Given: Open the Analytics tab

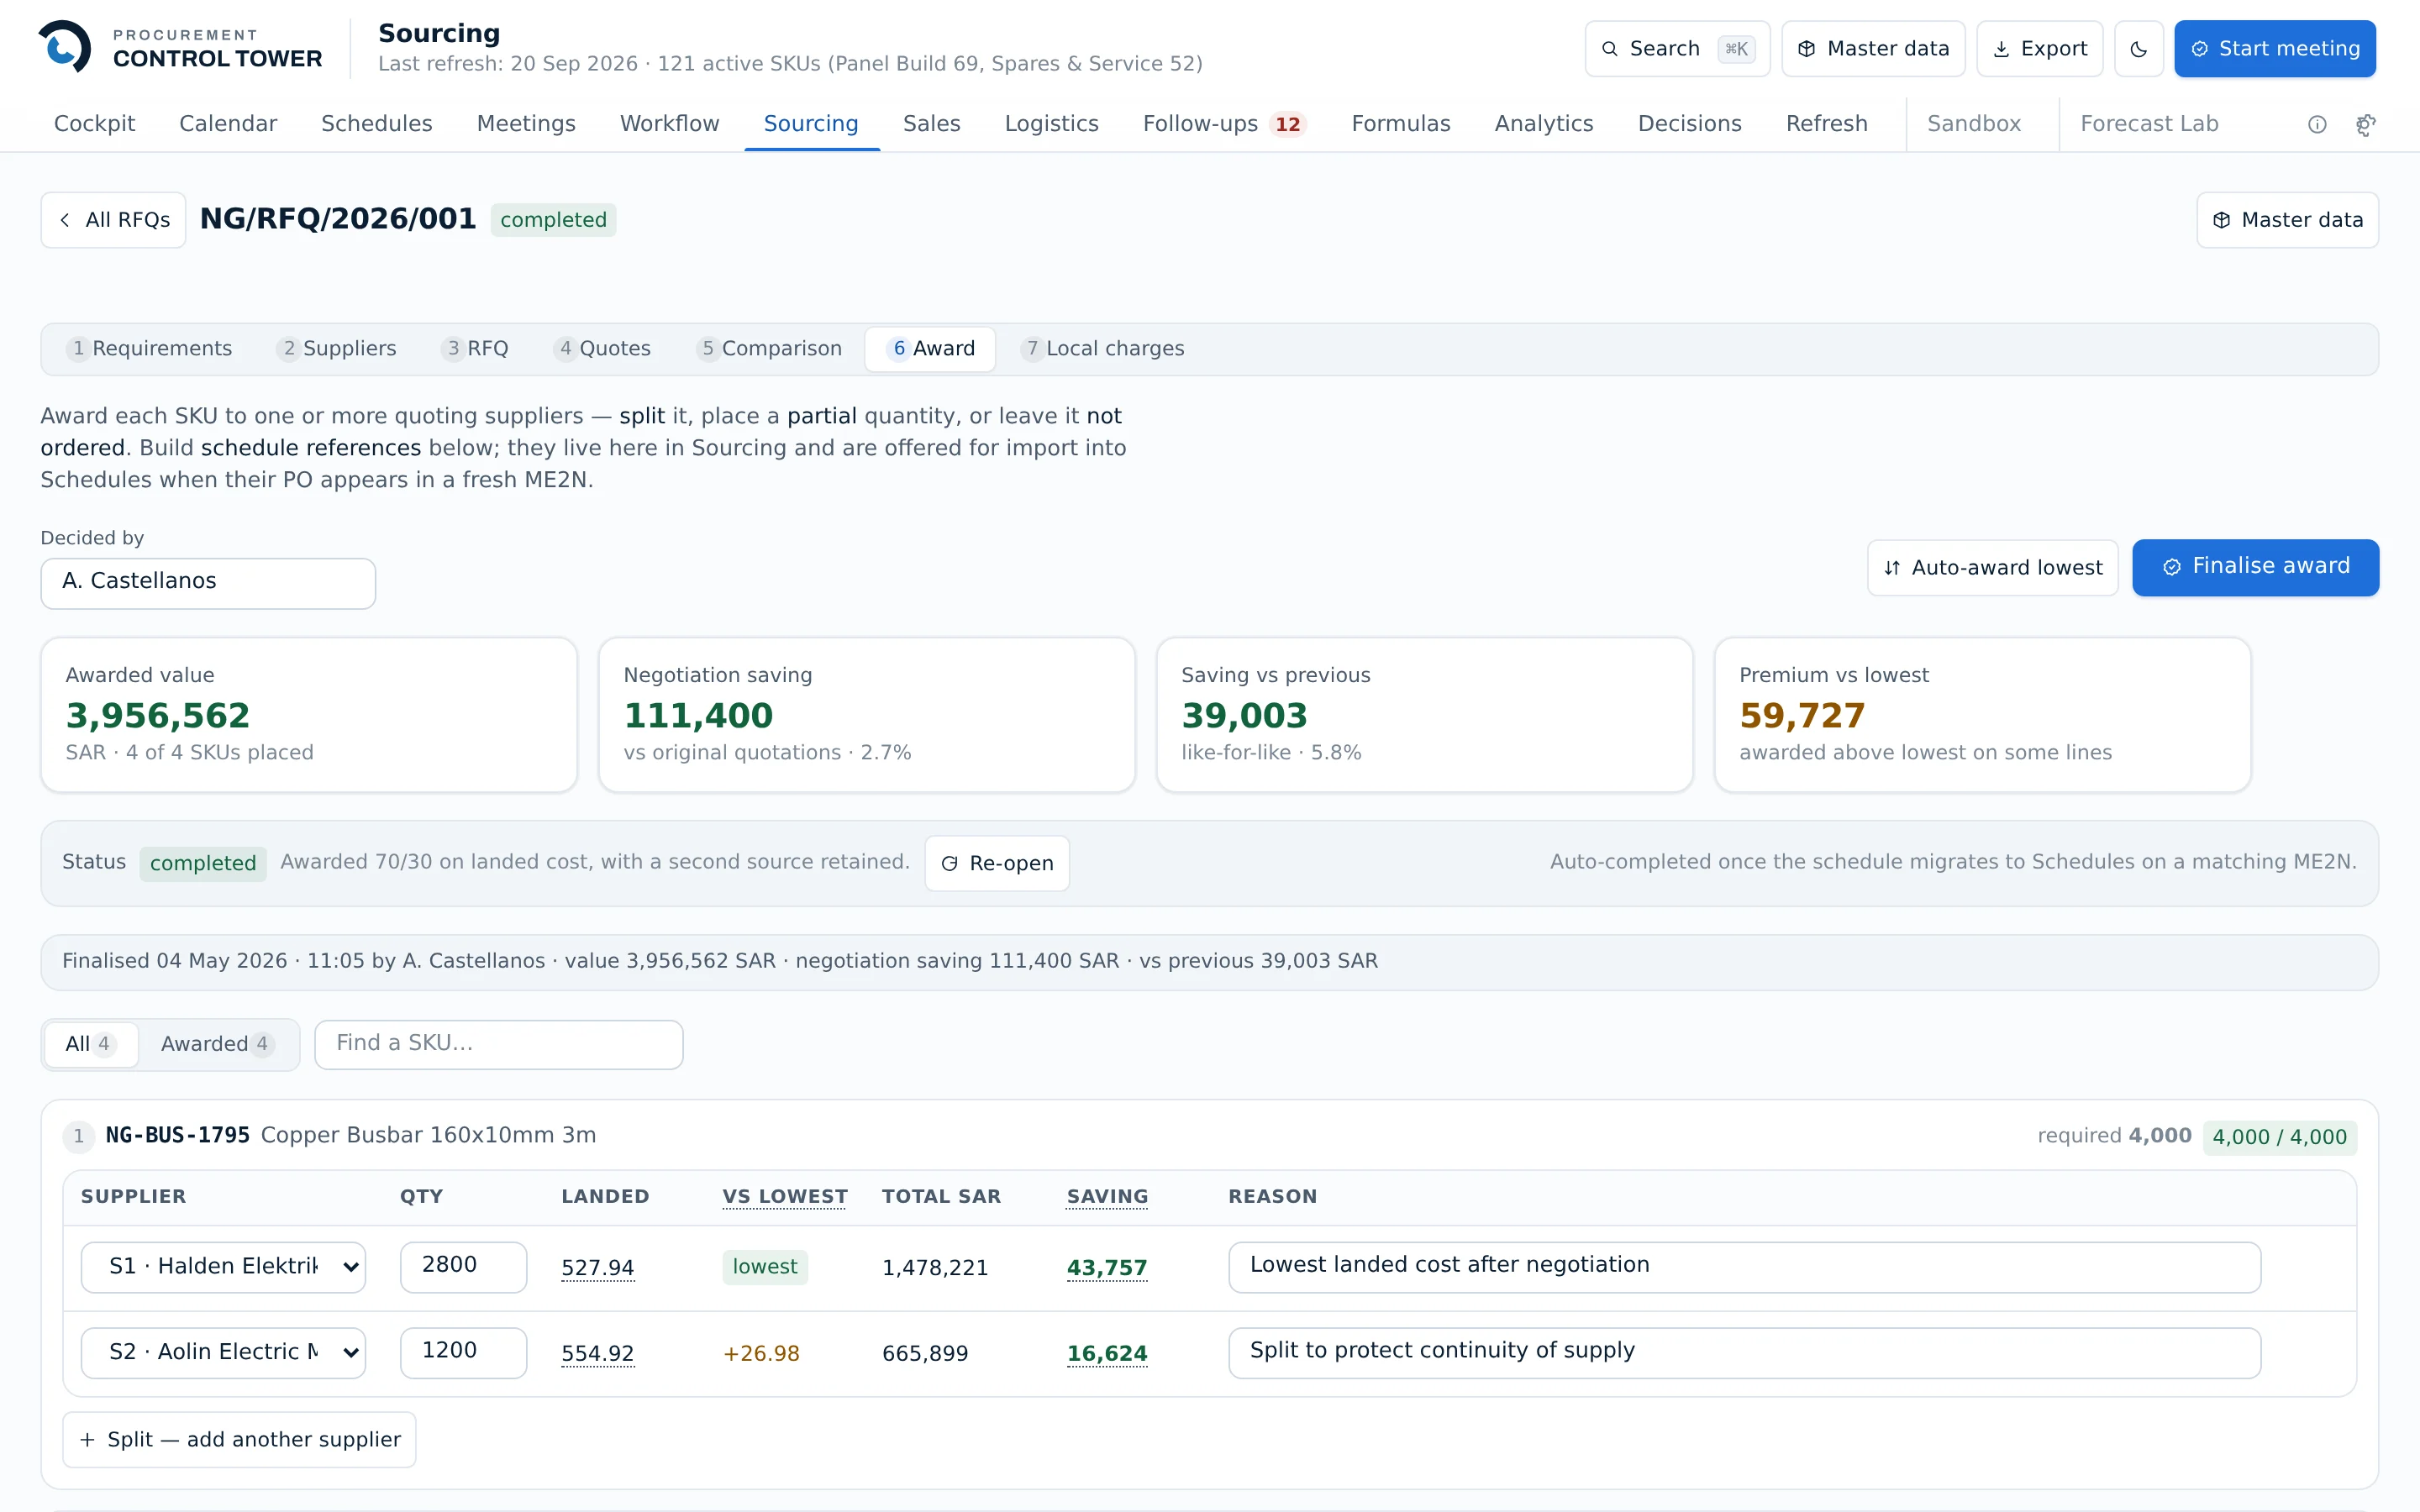Looking at the screenshot, I should tap(1543, 124).
